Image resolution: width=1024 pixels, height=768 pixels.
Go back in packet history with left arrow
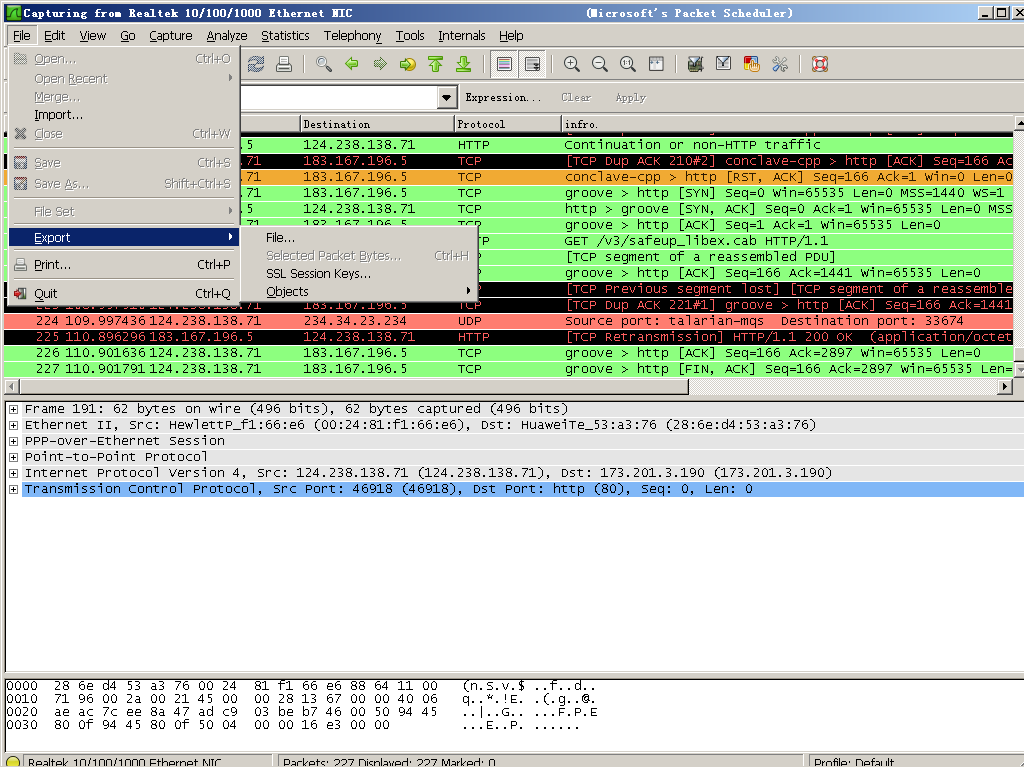352,64
